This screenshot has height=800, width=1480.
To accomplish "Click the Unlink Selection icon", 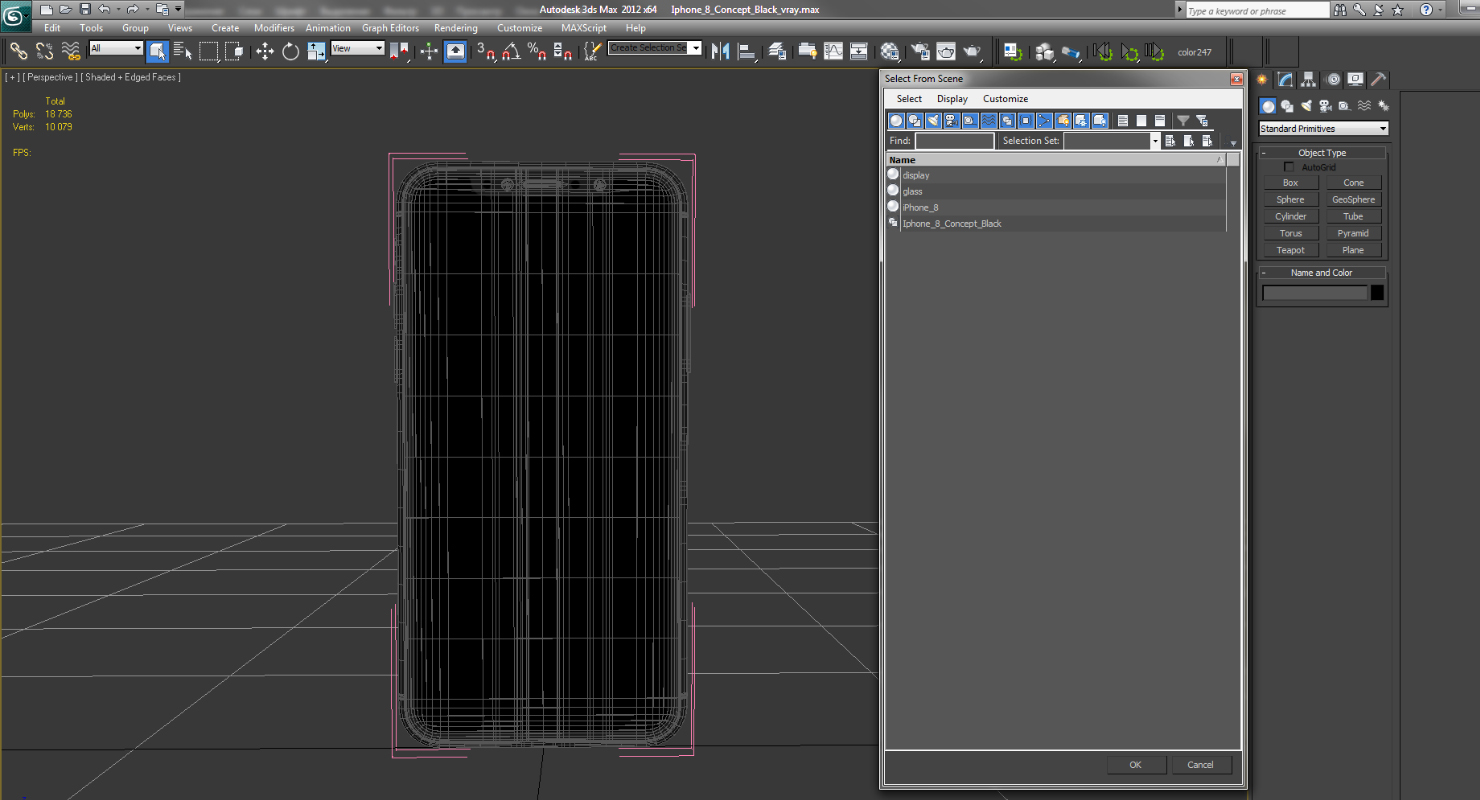I will pyautogui.click(x=45, y=51).
